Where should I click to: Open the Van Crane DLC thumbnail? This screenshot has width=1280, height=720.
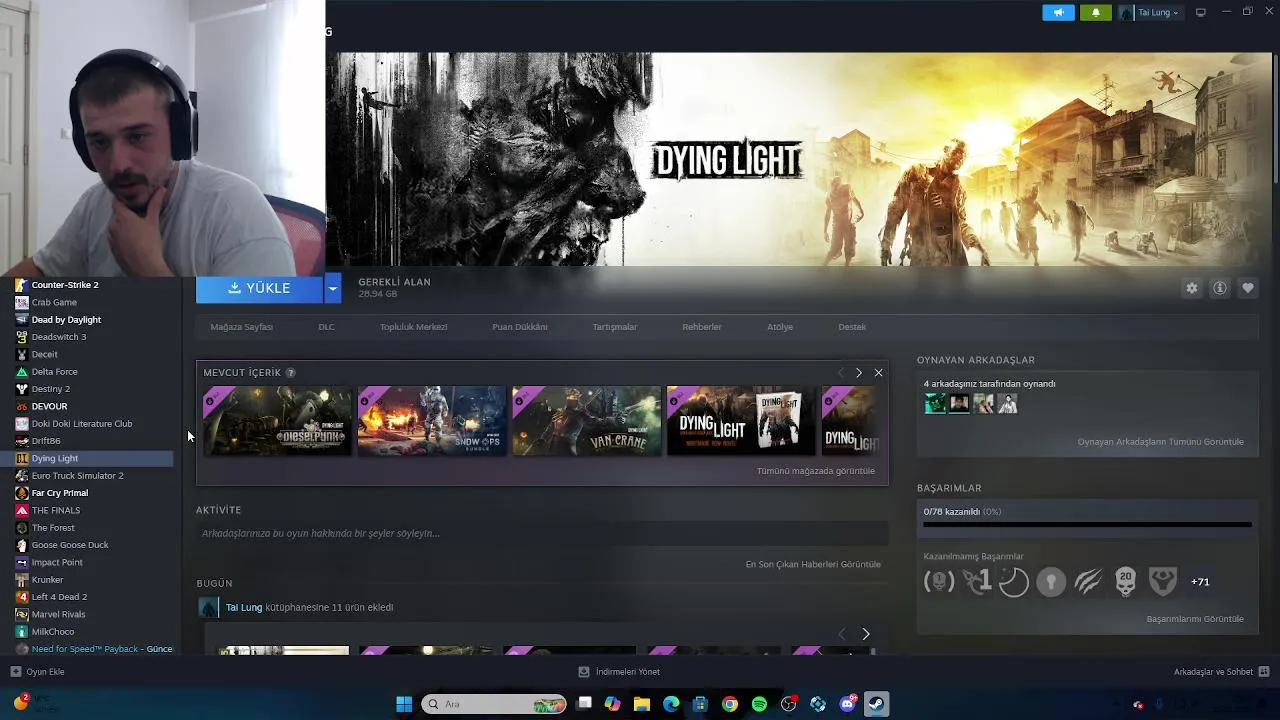pyautogui.click(x=587, y=421)
